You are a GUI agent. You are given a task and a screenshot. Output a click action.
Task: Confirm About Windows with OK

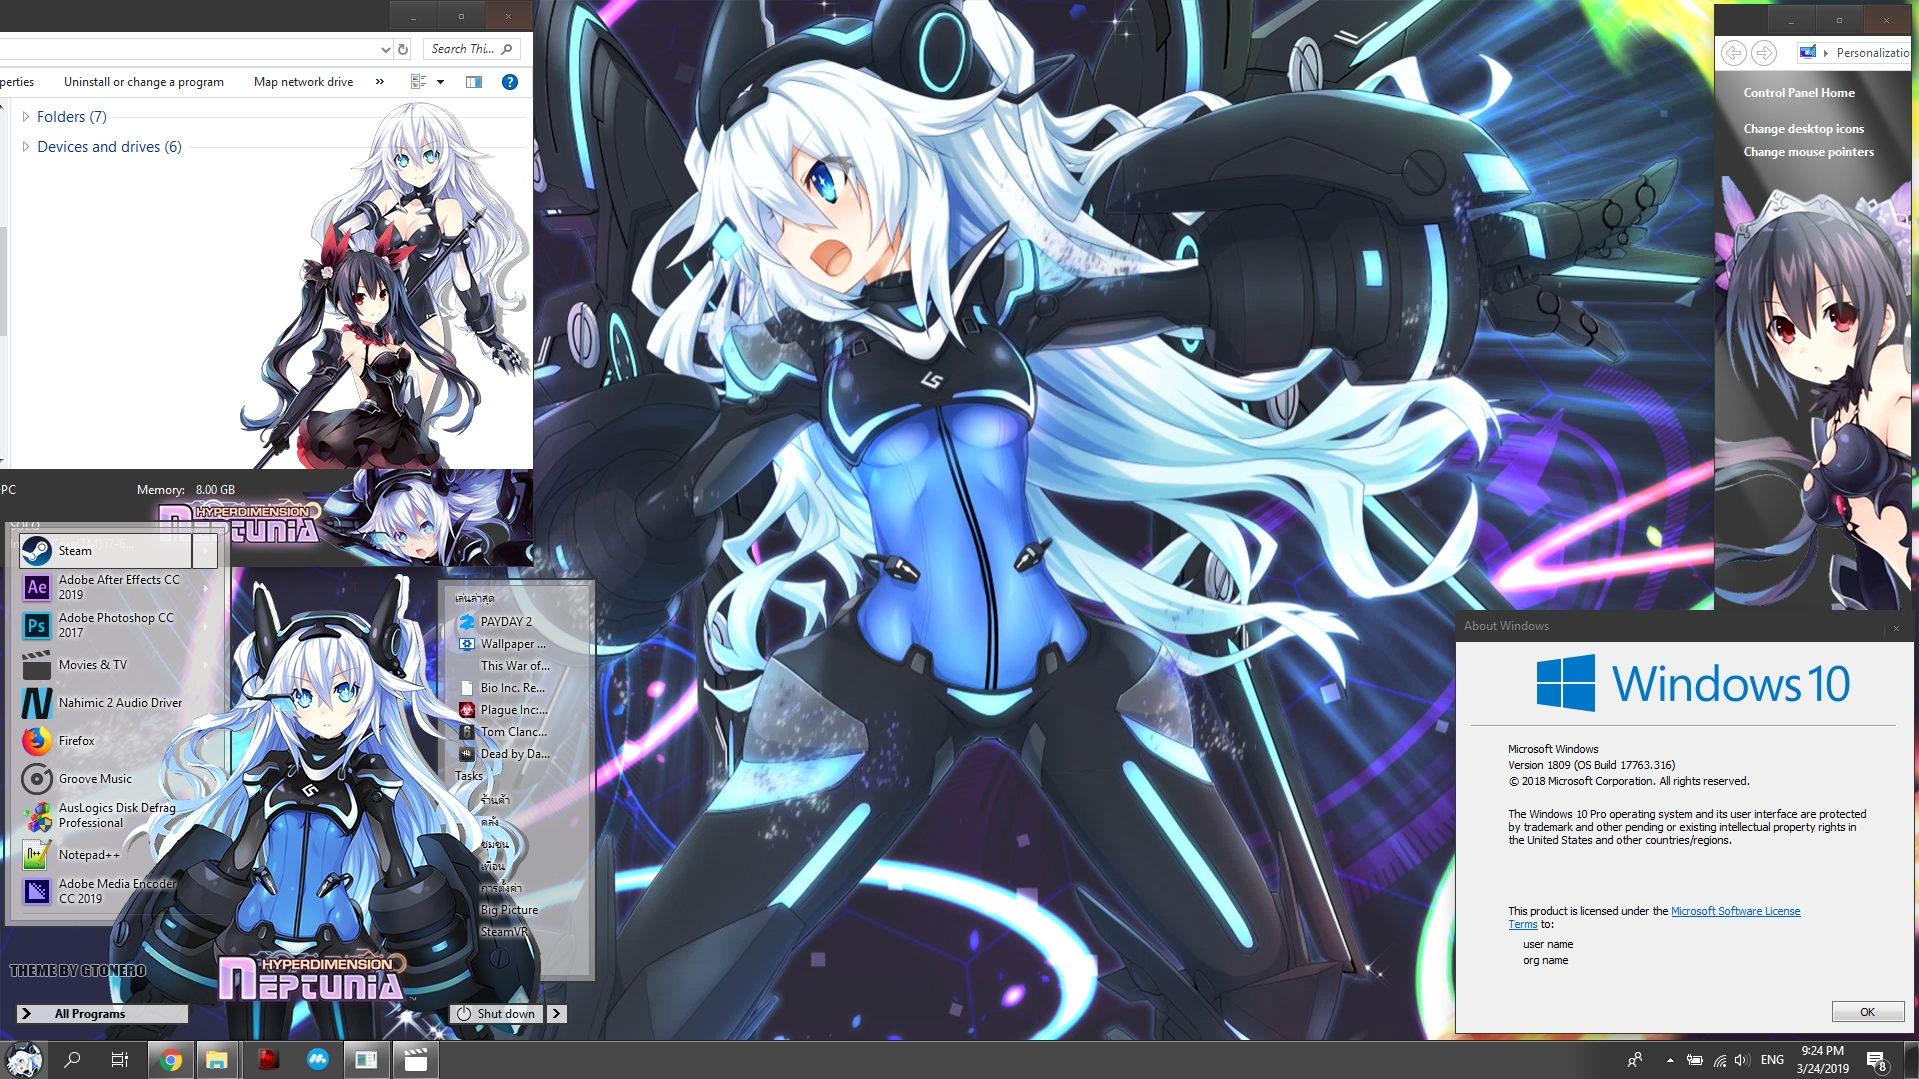1867,1012
